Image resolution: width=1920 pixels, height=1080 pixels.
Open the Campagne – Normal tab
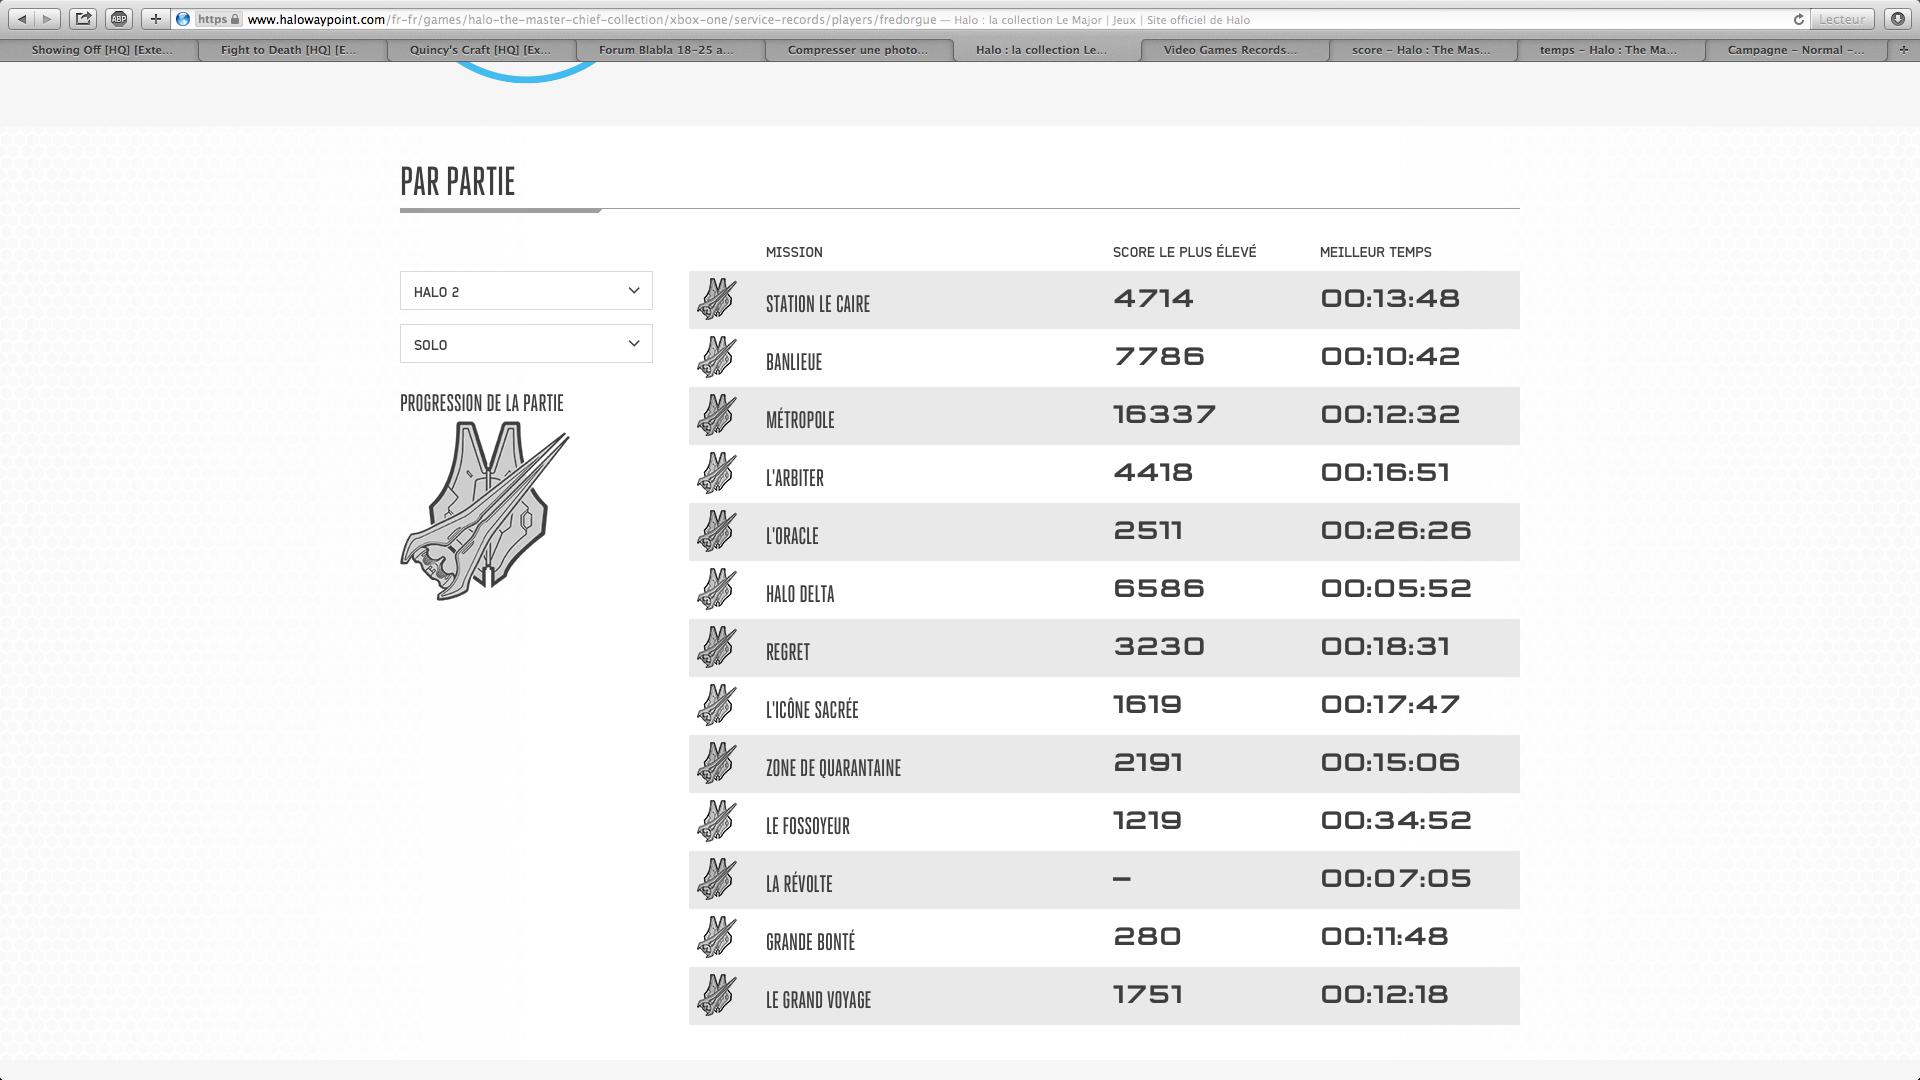click(1795, 50)
